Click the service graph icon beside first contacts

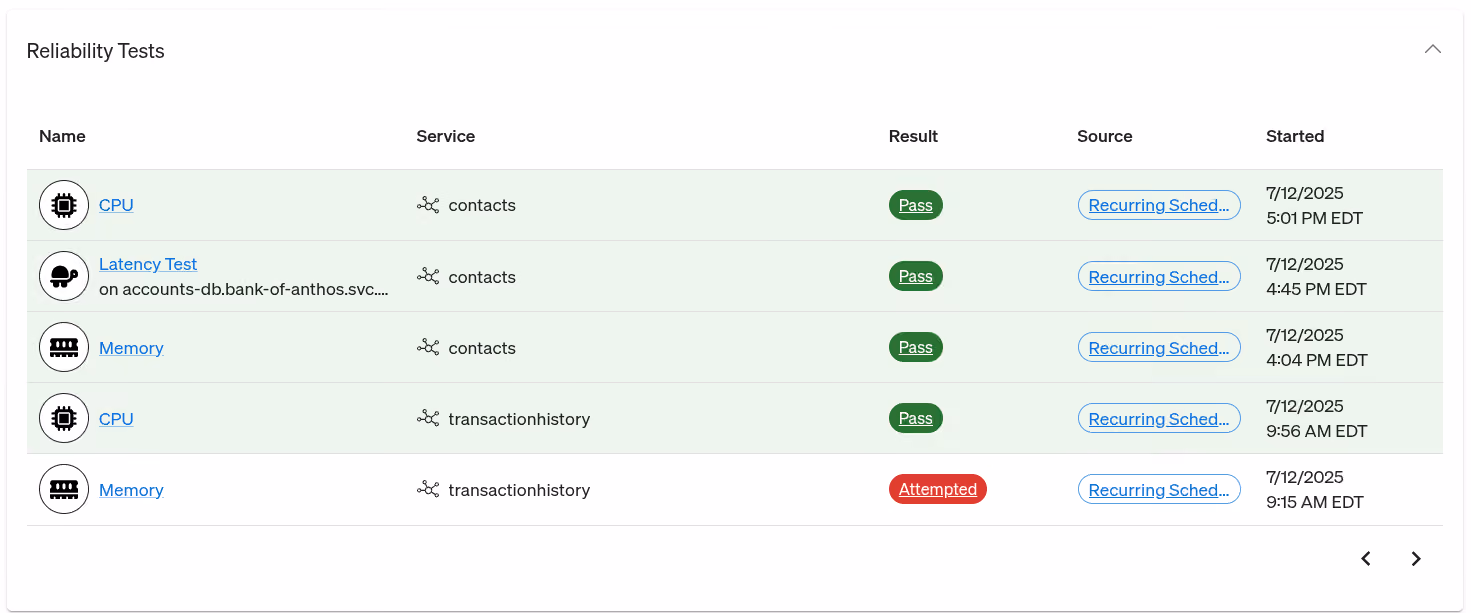click(428, 205)
